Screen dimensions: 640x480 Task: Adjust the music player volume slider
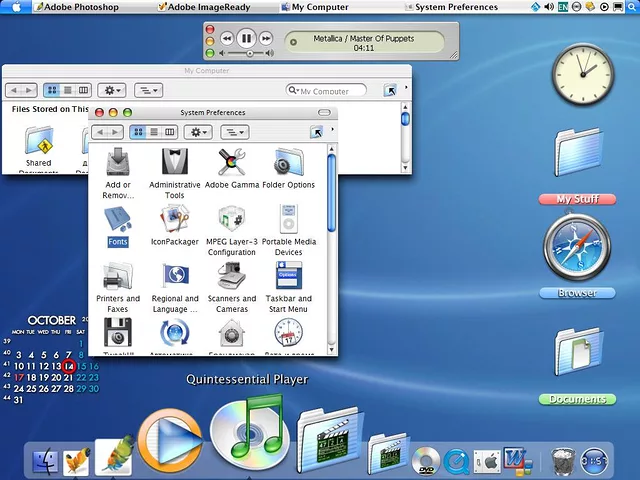(x=248, y=53)
